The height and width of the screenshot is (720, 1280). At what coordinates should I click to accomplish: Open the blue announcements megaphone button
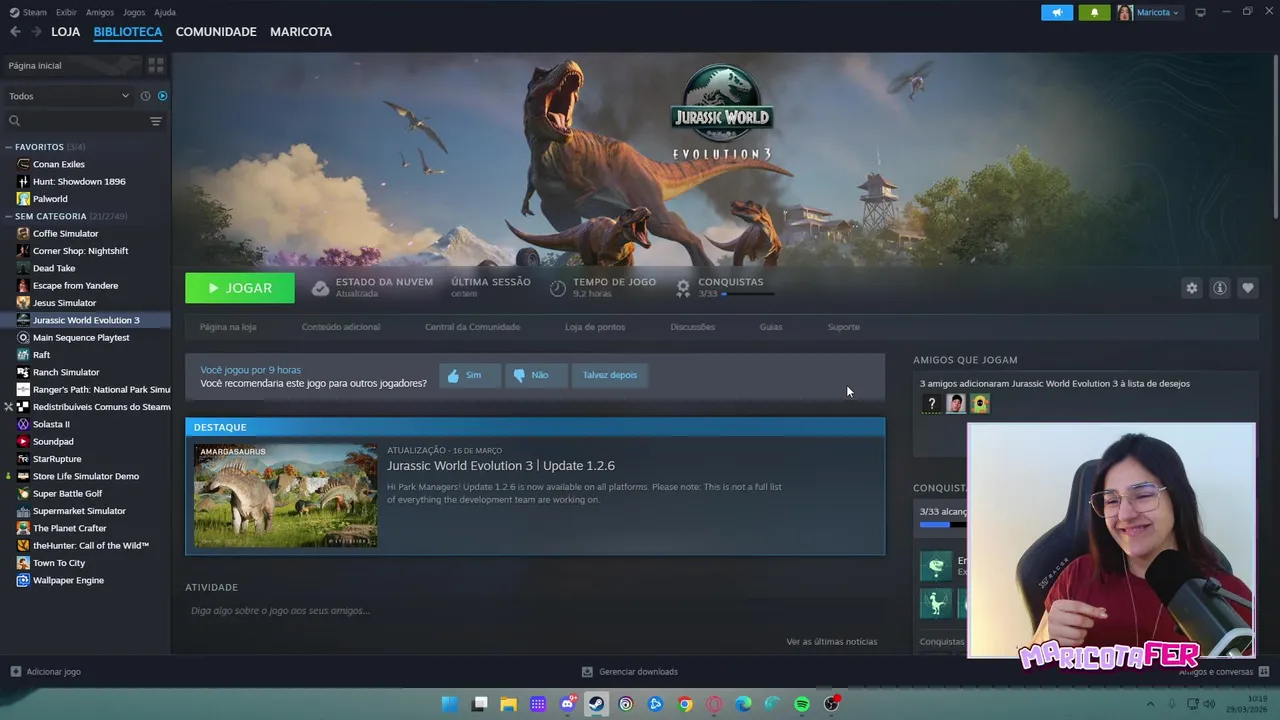point(1057,12)
